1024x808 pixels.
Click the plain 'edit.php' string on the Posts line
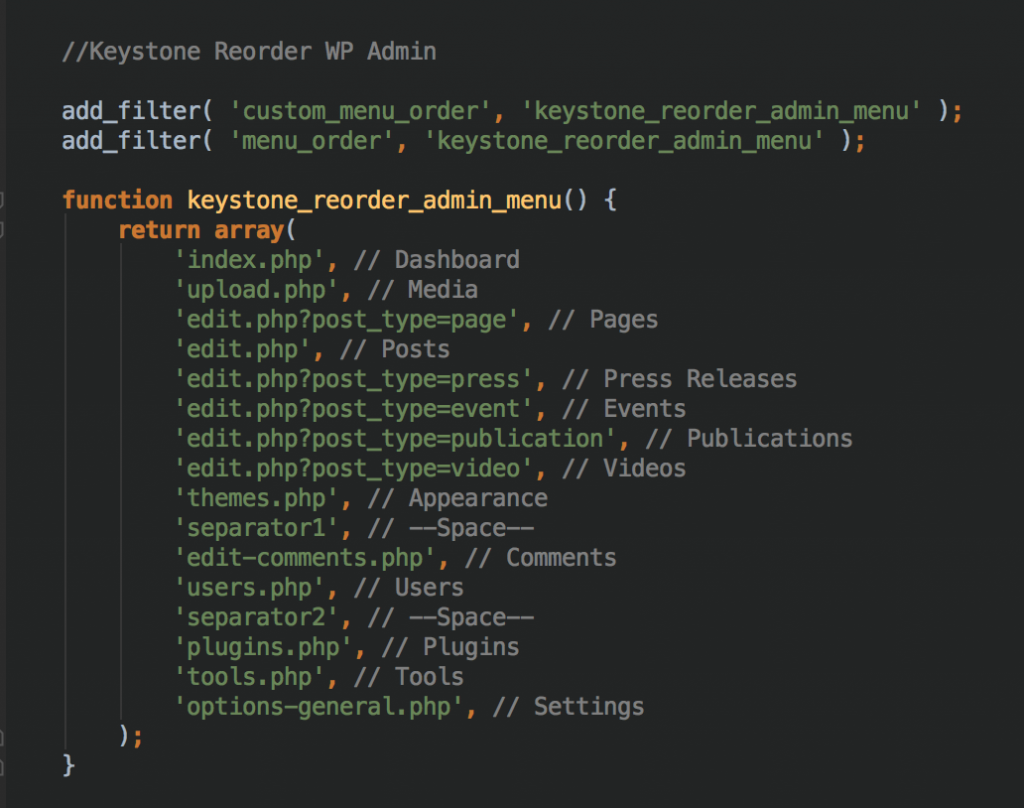242,349
